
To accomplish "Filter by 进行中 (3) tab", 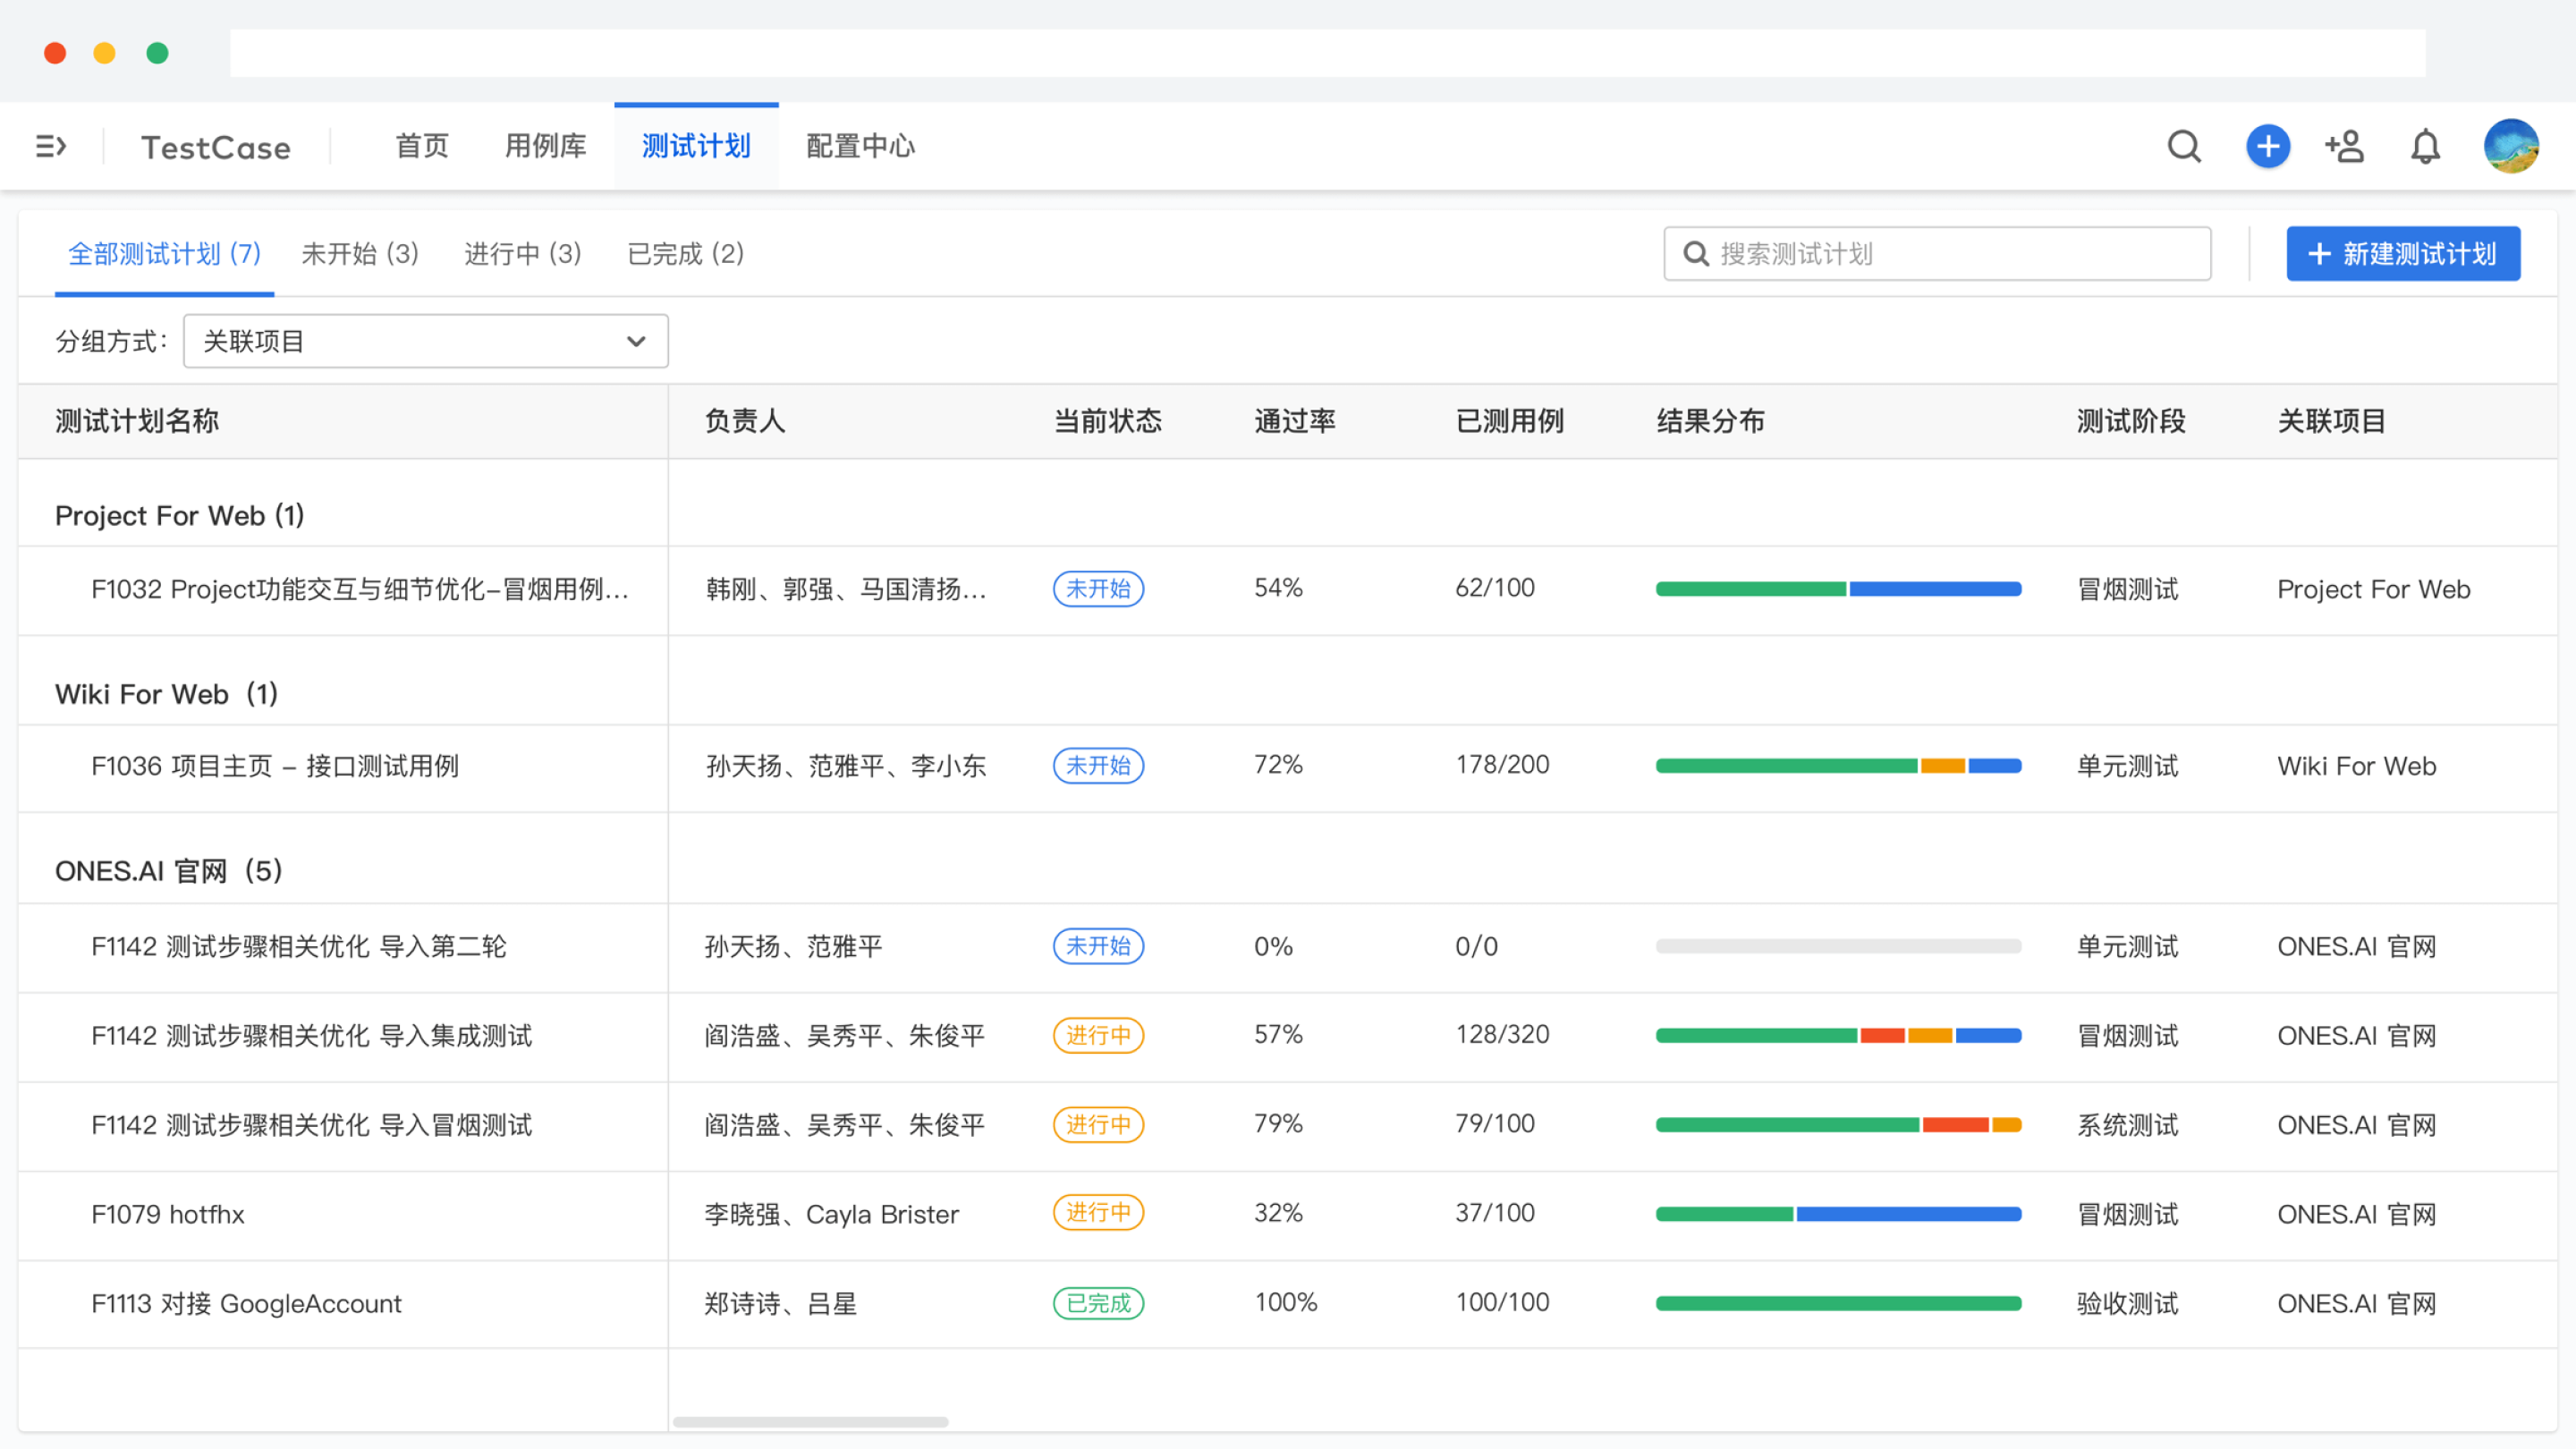I will pyautogui.click(x=522, y=254).
